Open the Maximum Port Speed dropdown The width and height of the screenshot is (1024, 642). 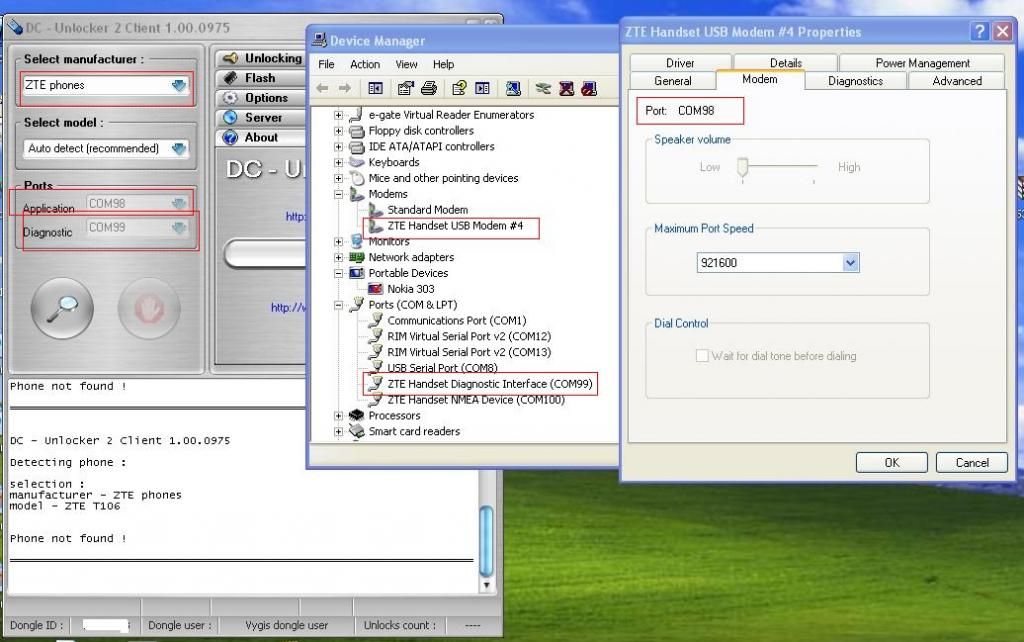[850, 263]
